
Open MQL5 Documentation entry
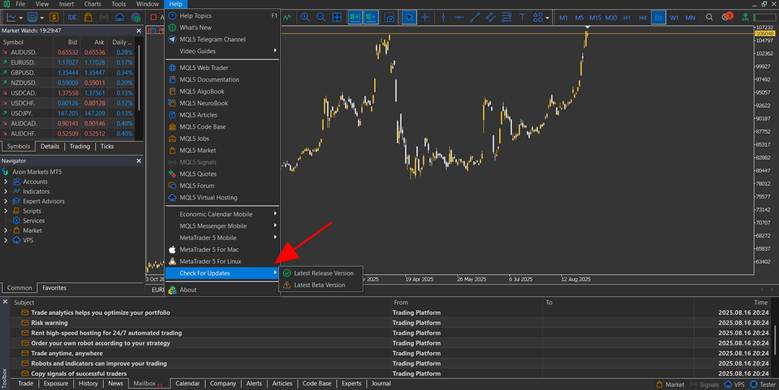tap(222, 79)
